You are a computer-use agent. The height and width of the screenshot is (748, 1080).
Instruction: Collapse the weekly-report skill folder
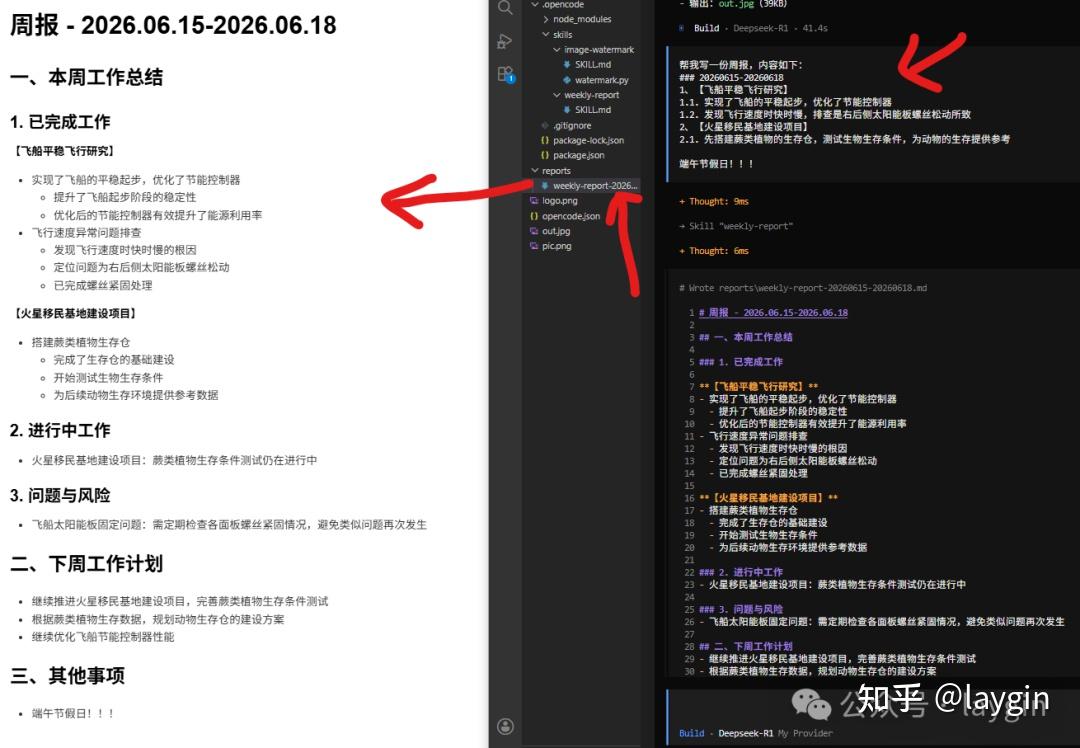557,95
